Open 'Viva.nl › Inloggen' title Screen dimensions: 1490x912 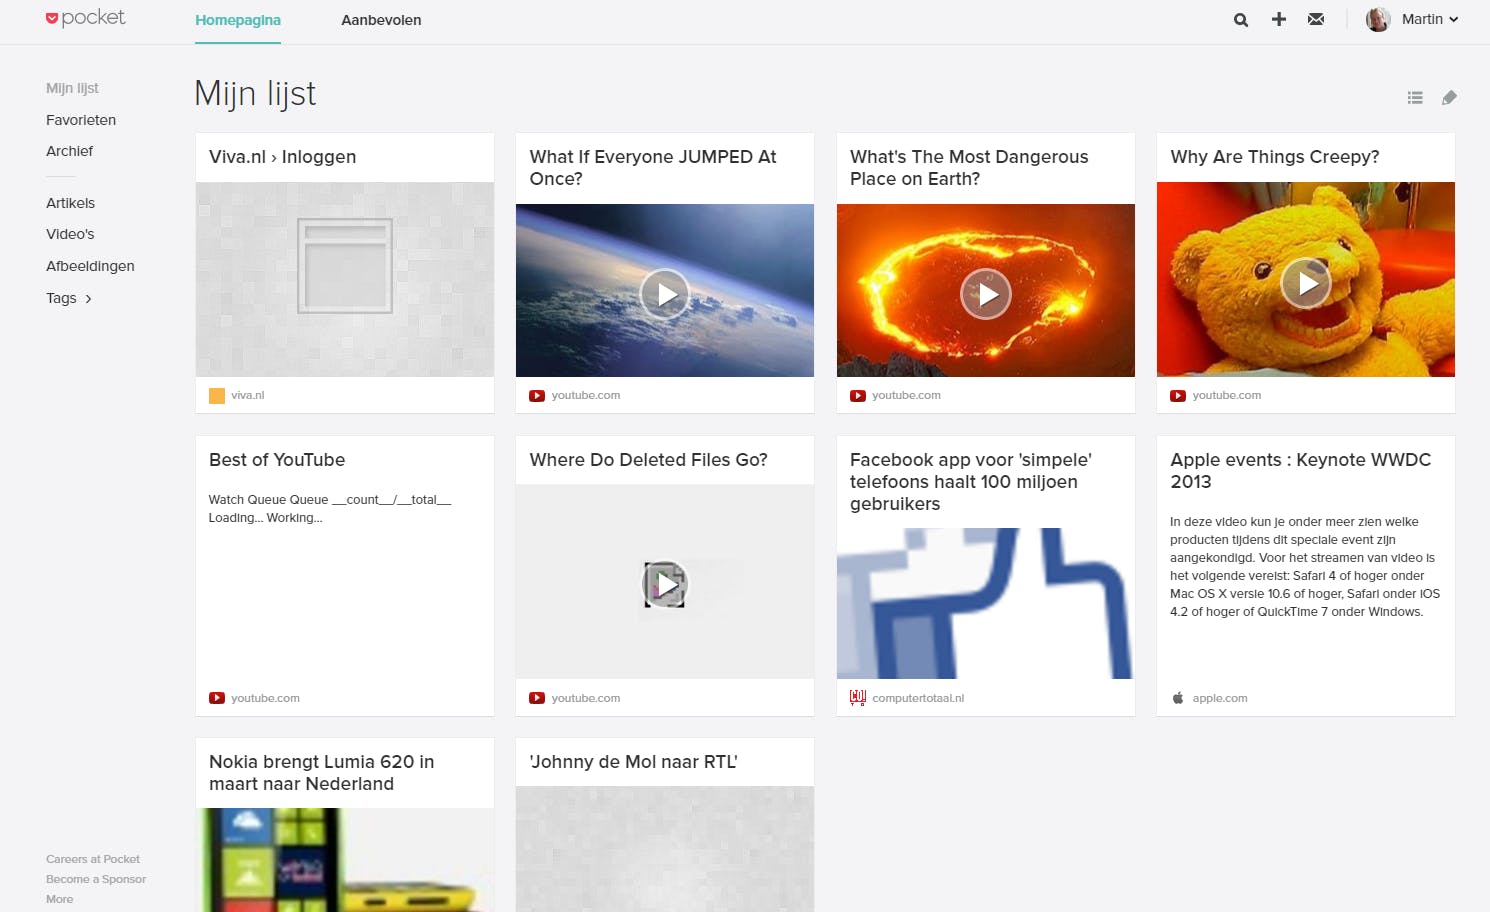pyautogui.click(x=283, y=157)
